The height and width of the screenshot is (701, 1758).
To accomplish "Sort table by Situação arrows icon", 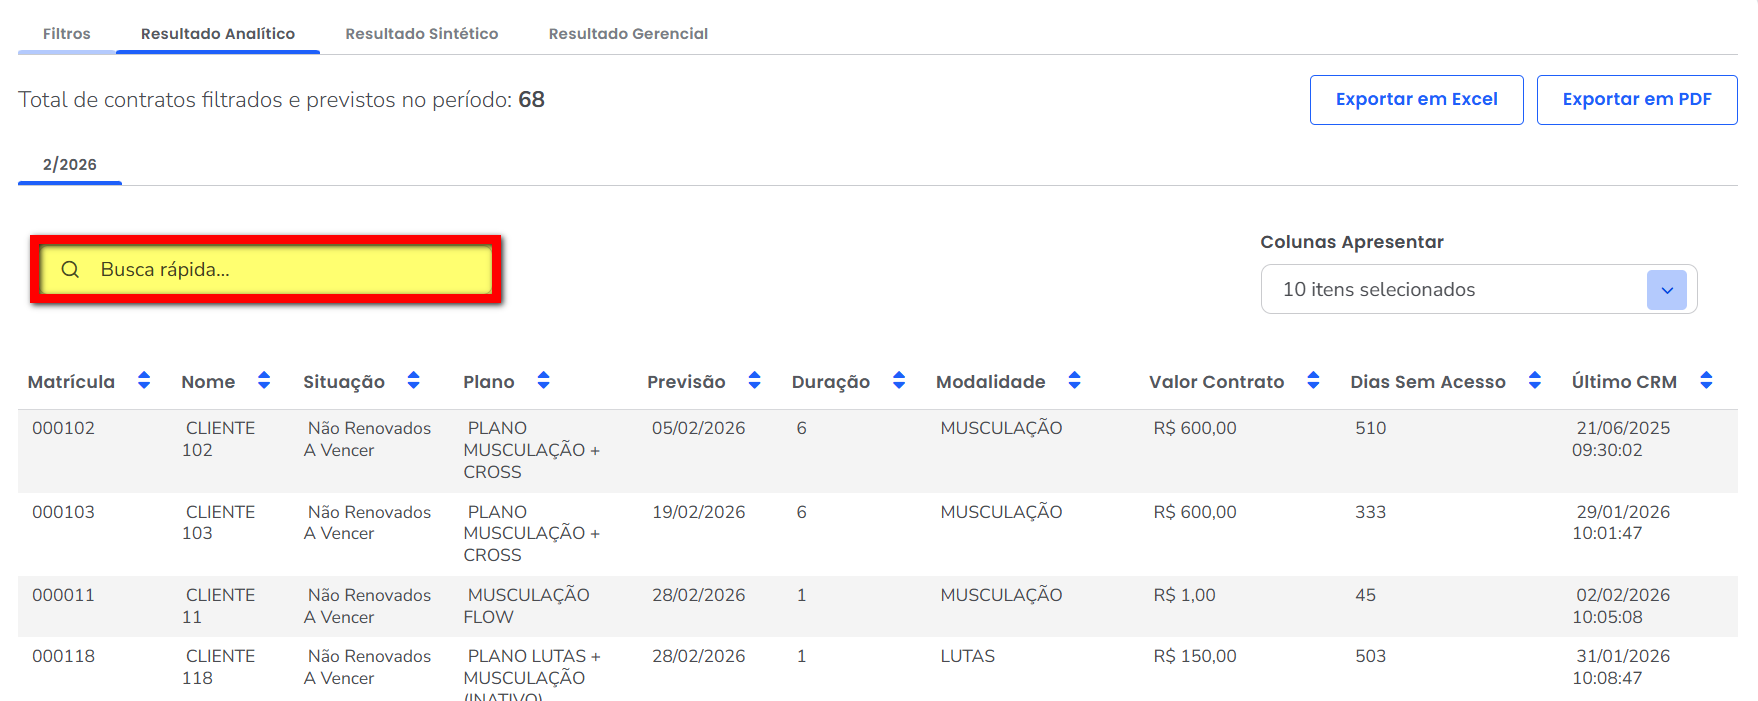I will point(413,380).
